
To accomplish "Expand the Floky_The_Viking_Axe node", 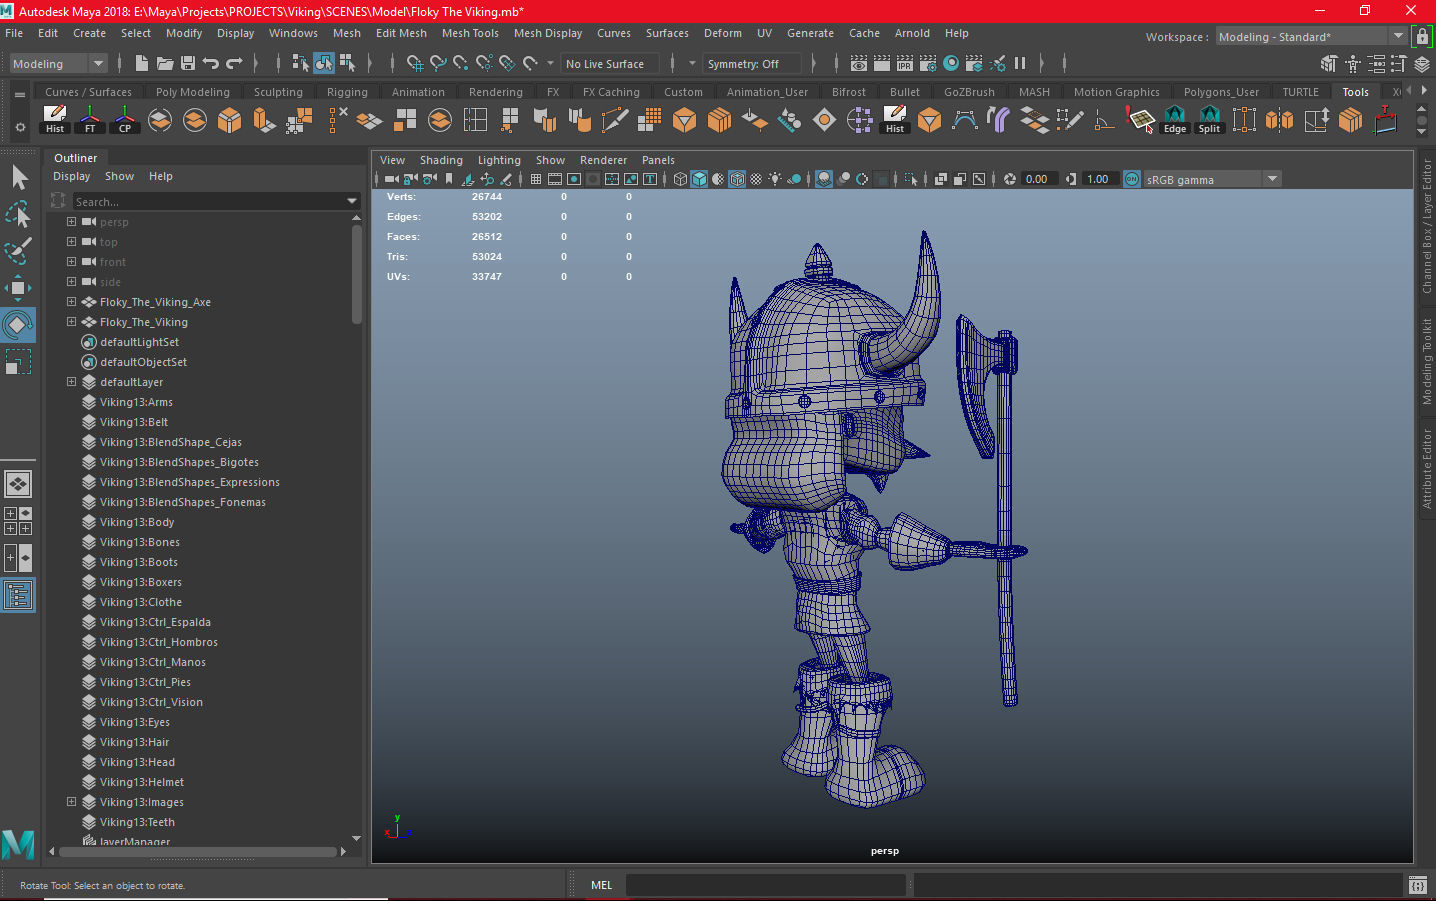I will click(x=71, y=301).
